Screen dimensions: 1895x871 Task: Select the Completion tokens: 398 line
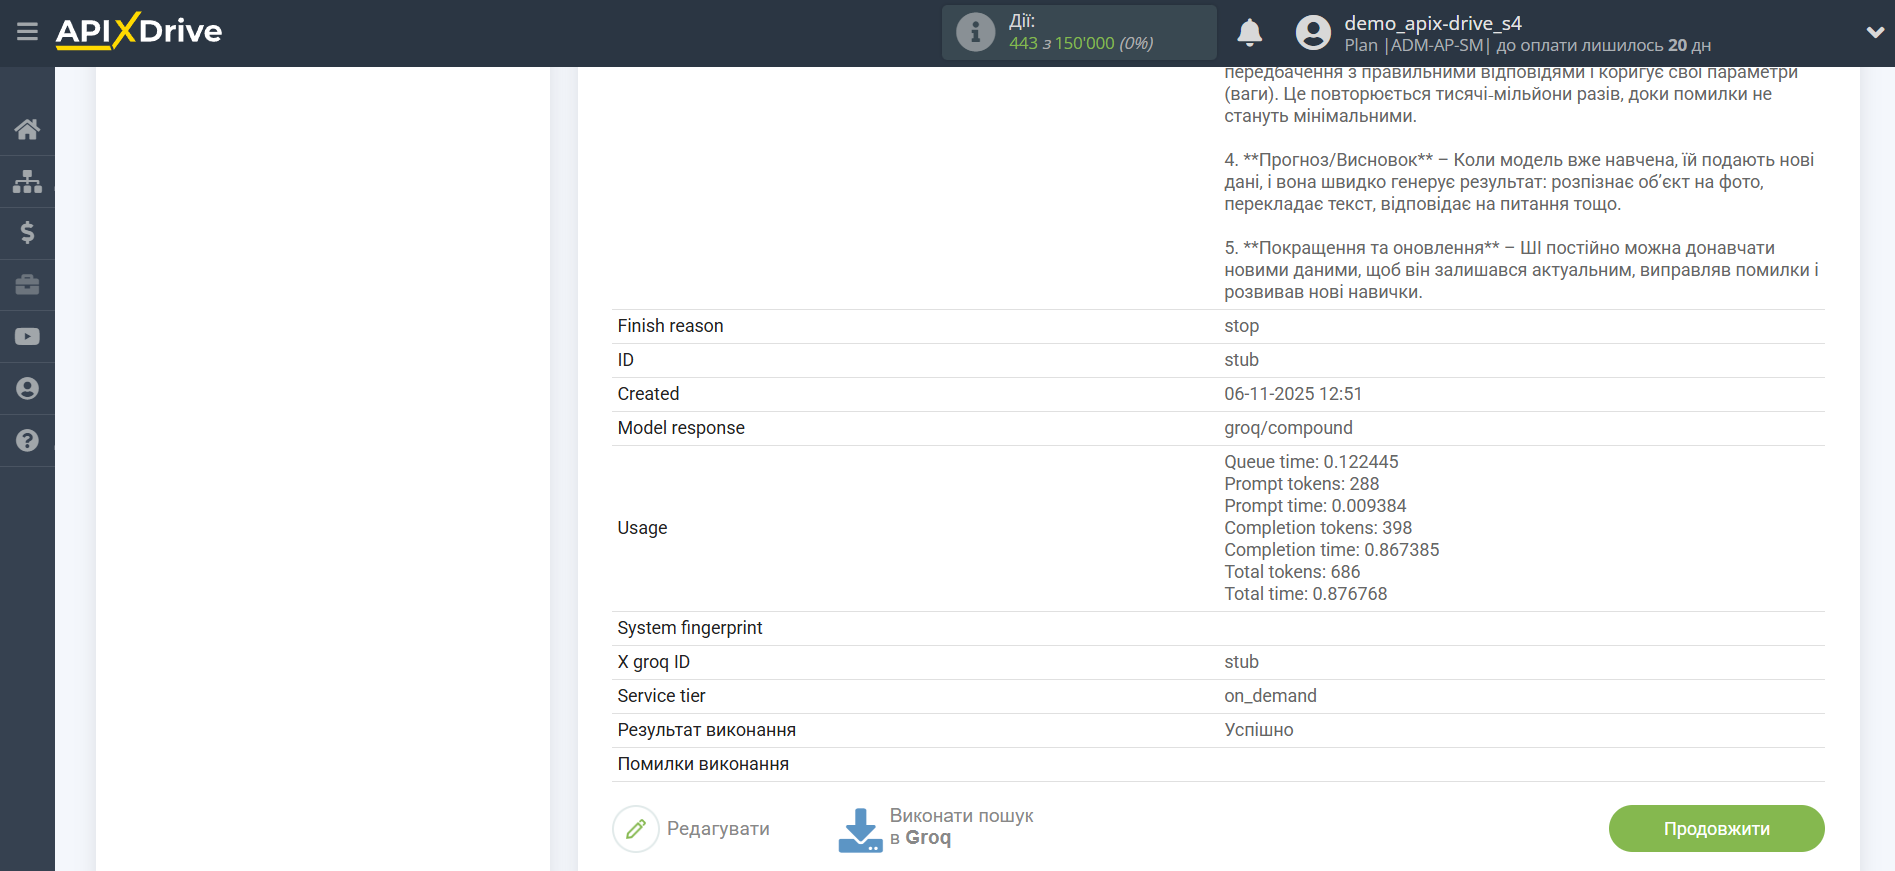[1318, 528]
